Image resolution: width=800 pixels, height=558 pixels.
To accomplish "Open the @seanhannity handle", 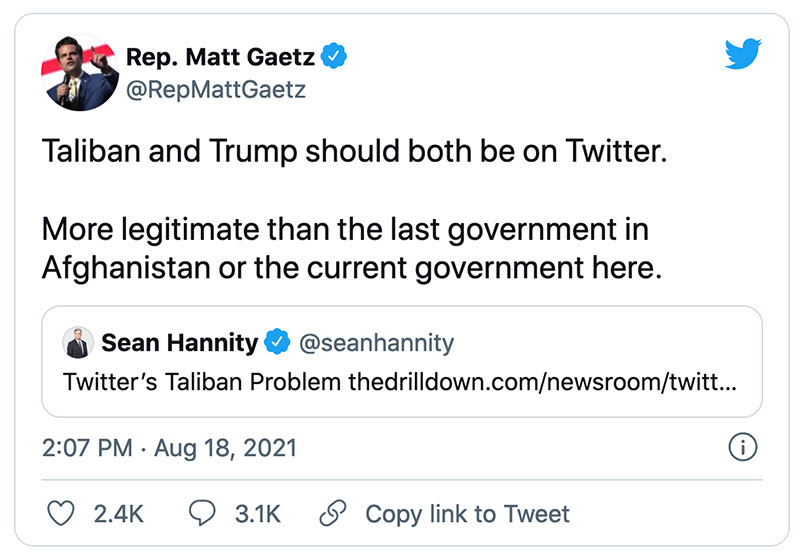I will pyautogui.click(x=376, y=344).
